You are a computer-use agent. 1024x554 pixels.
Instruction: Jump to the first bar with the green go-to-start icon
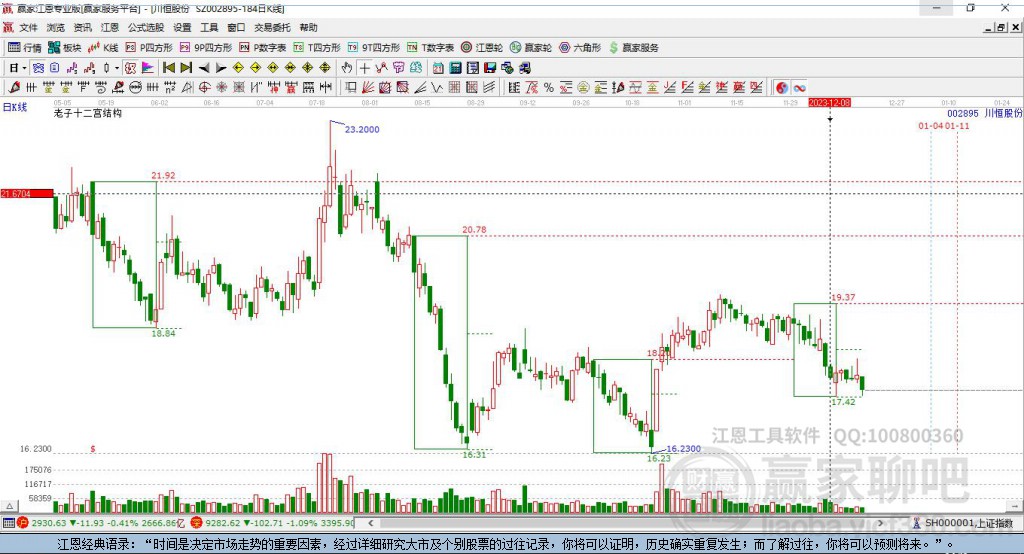[168, 68]
